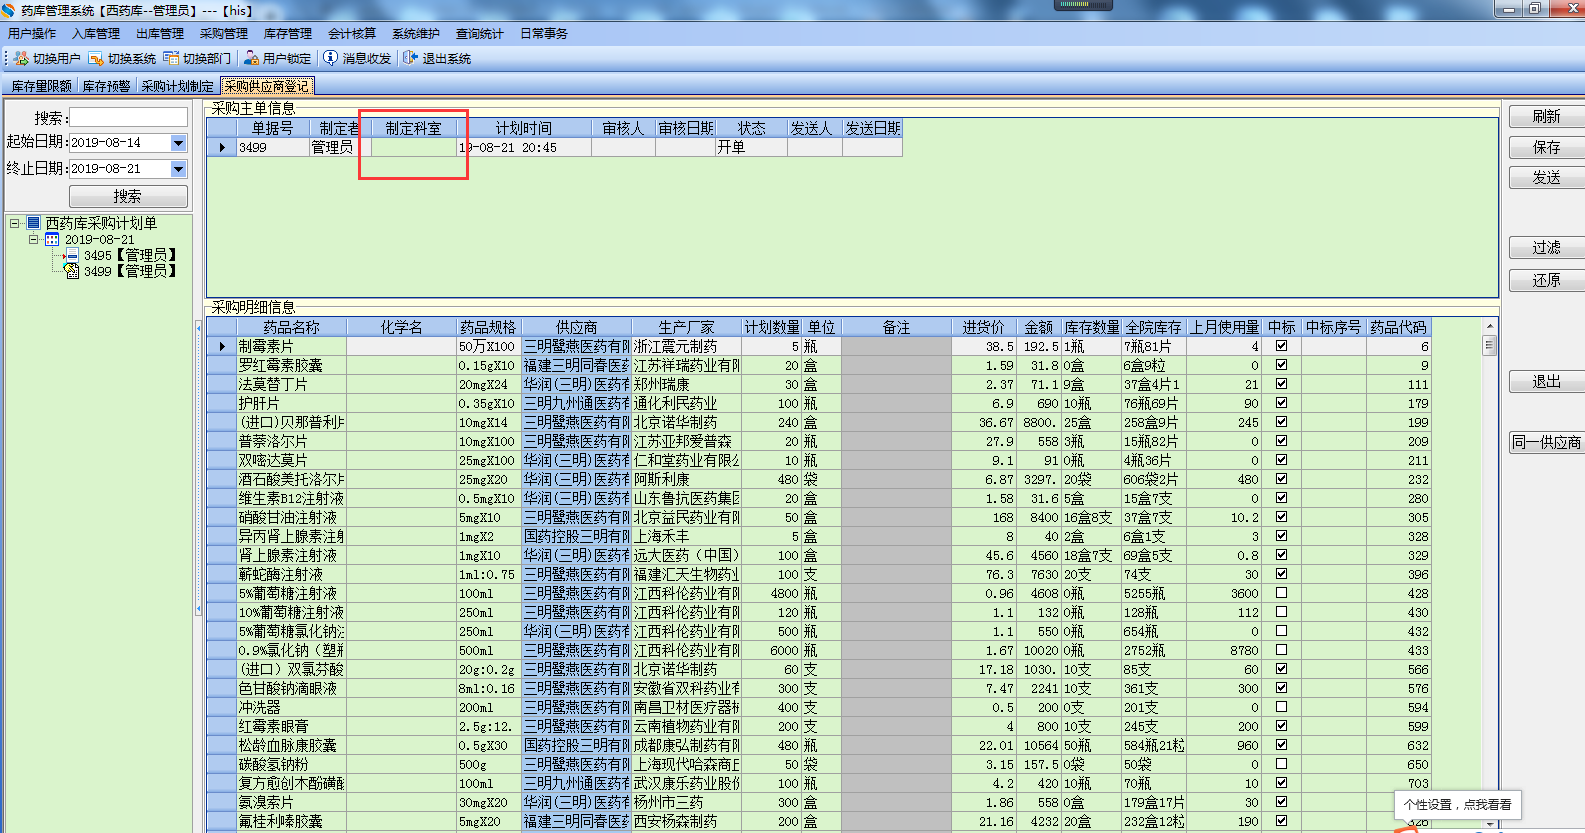Toggle 中标 checkbox for 松龄血脉康胶囊

click(1281, 745)
